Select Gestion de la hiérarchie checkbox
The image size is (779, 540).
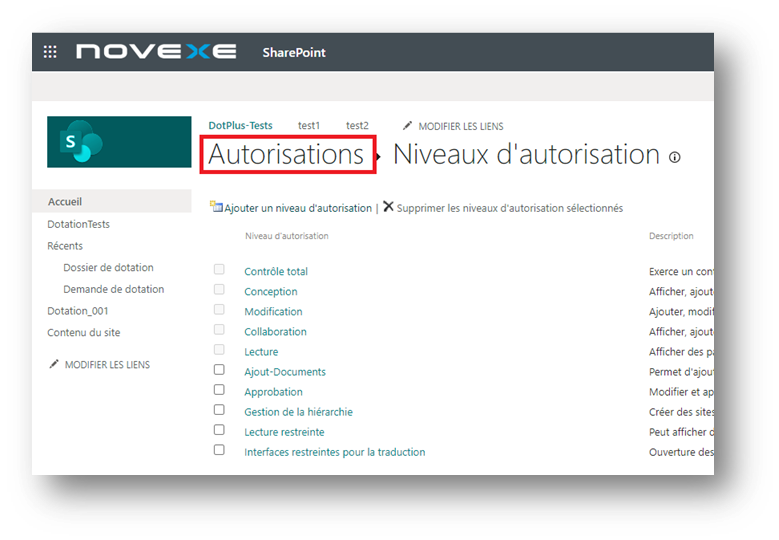(219, 410)
